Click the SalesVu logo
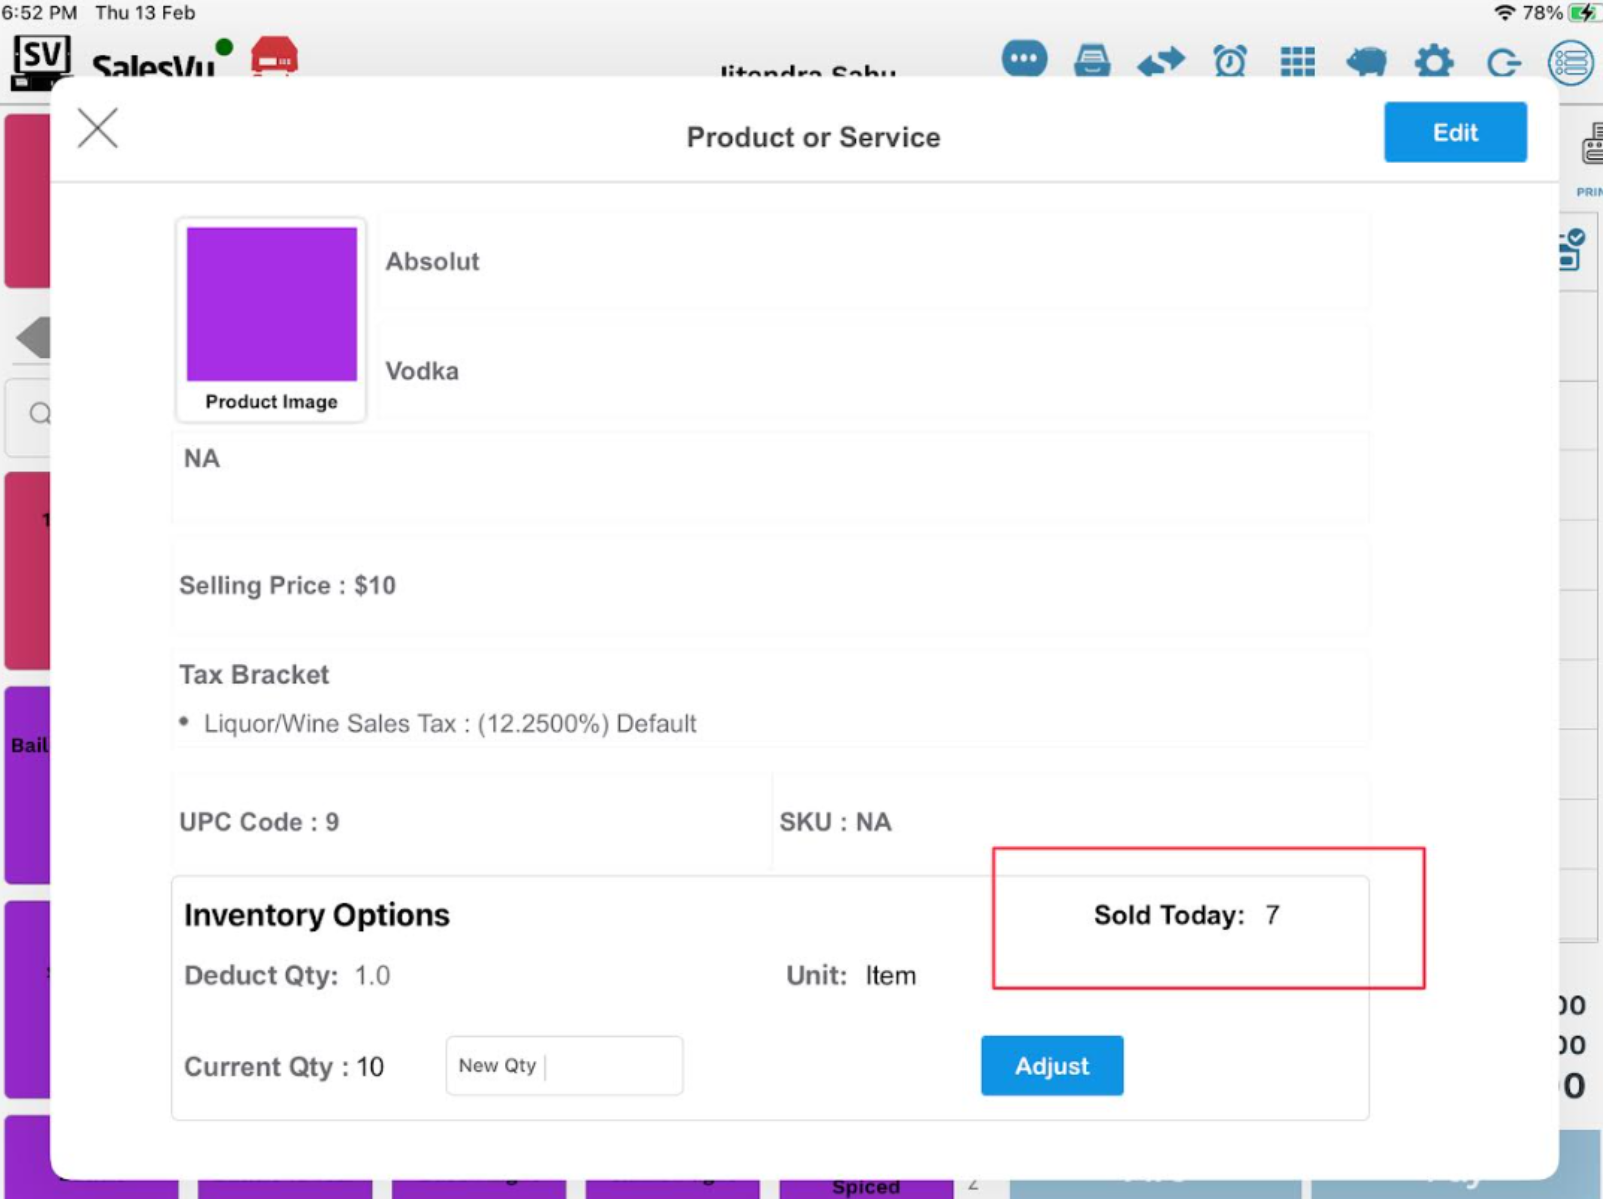The image size is (1603, 1199). (x=113, y=62)
